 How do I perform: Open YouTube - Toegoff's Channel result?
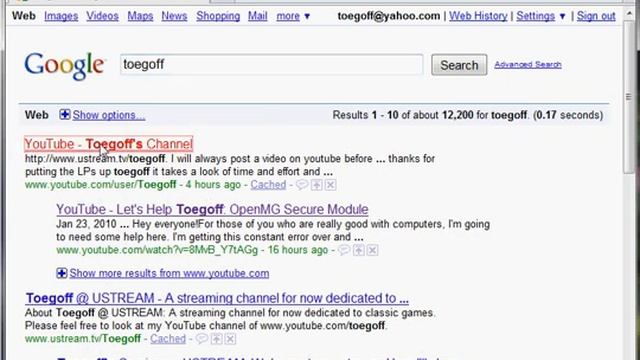pos(109,144)
